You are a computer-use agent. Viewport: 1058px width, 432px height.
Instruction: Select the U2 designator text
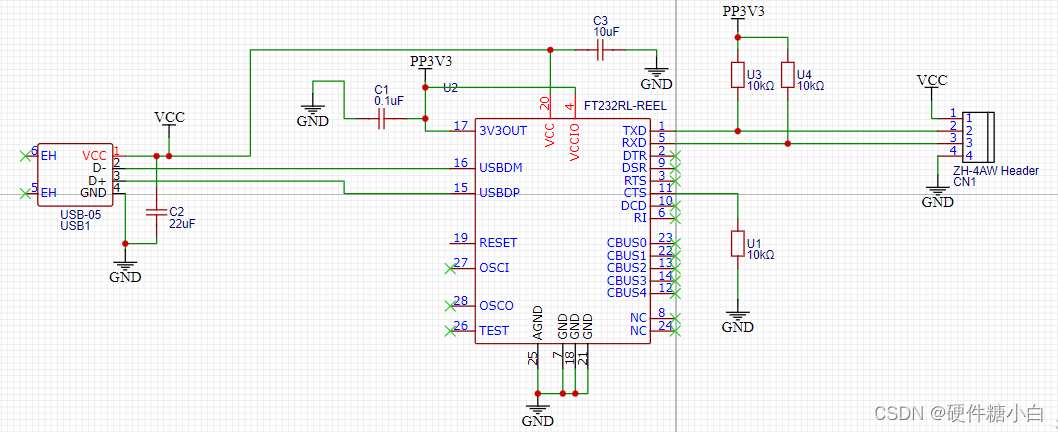coord(450,88)
